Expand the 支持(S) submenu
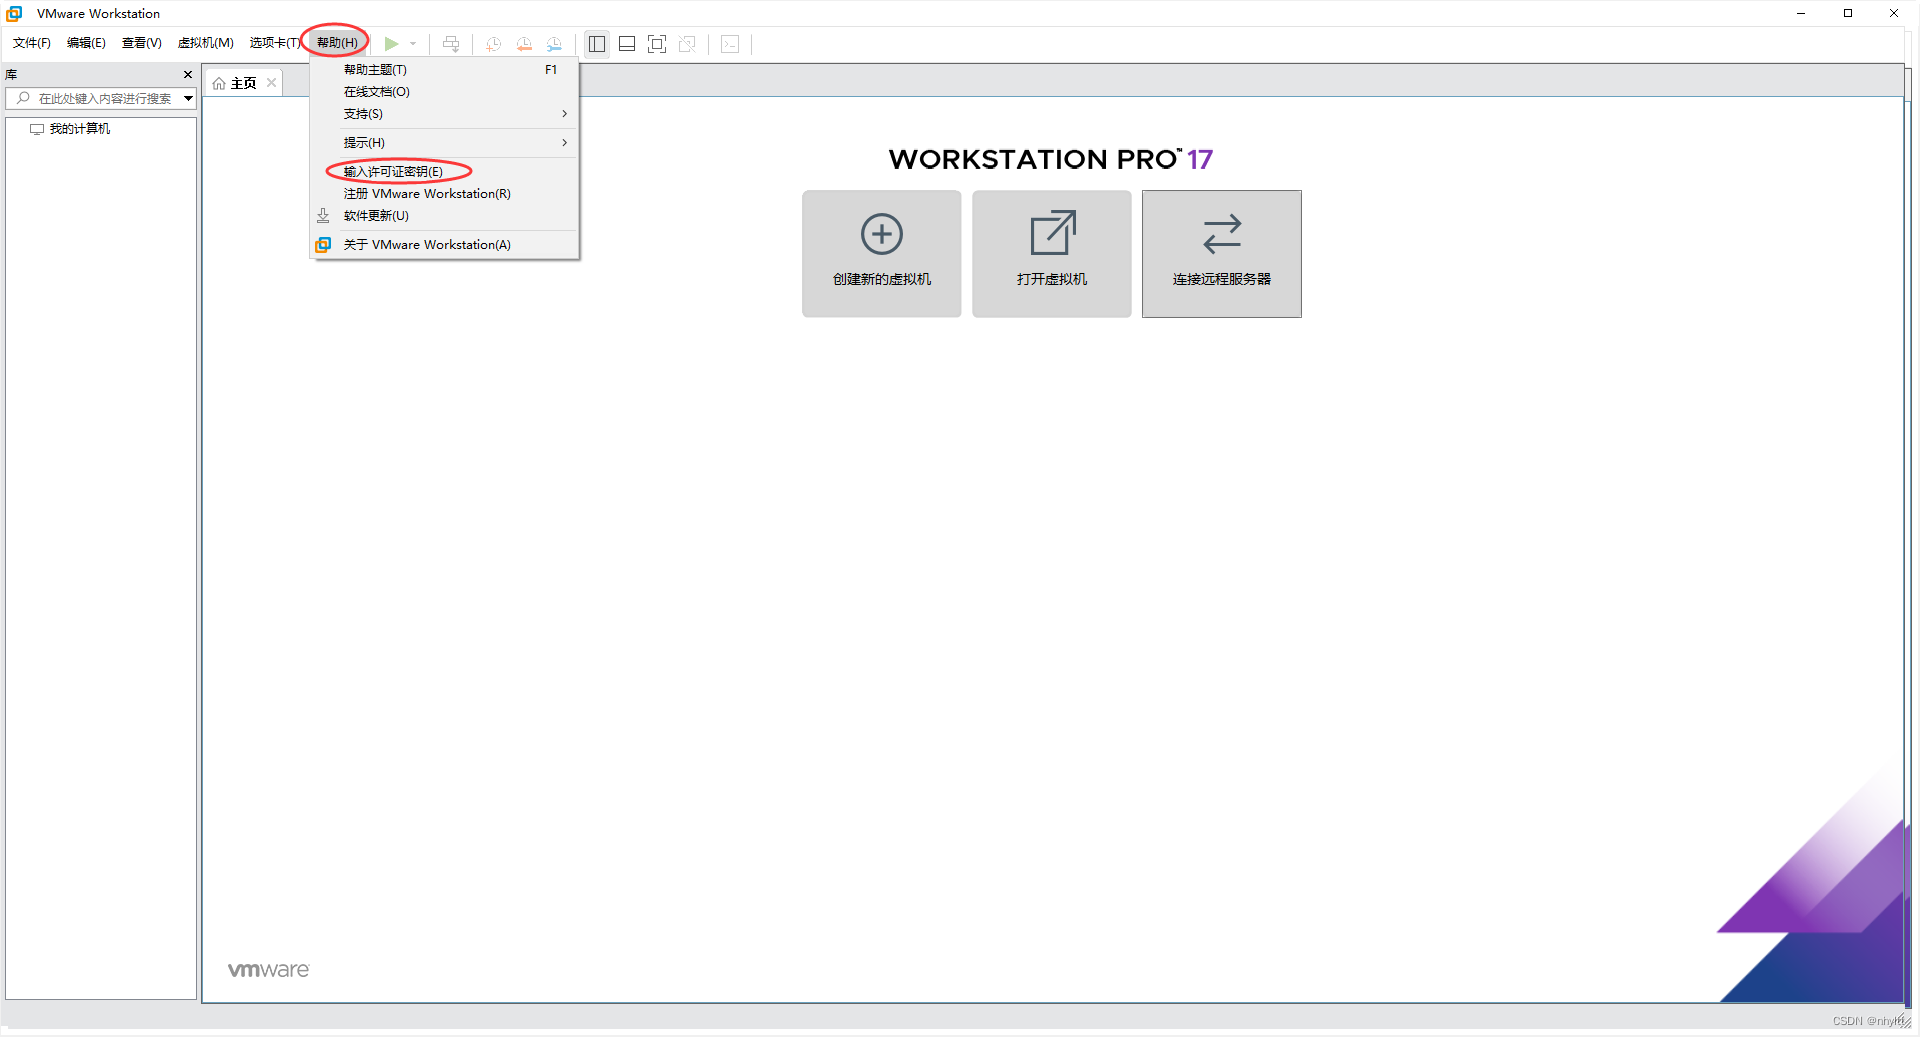This screenshot has height=1037, width=1920. point(444,114)
